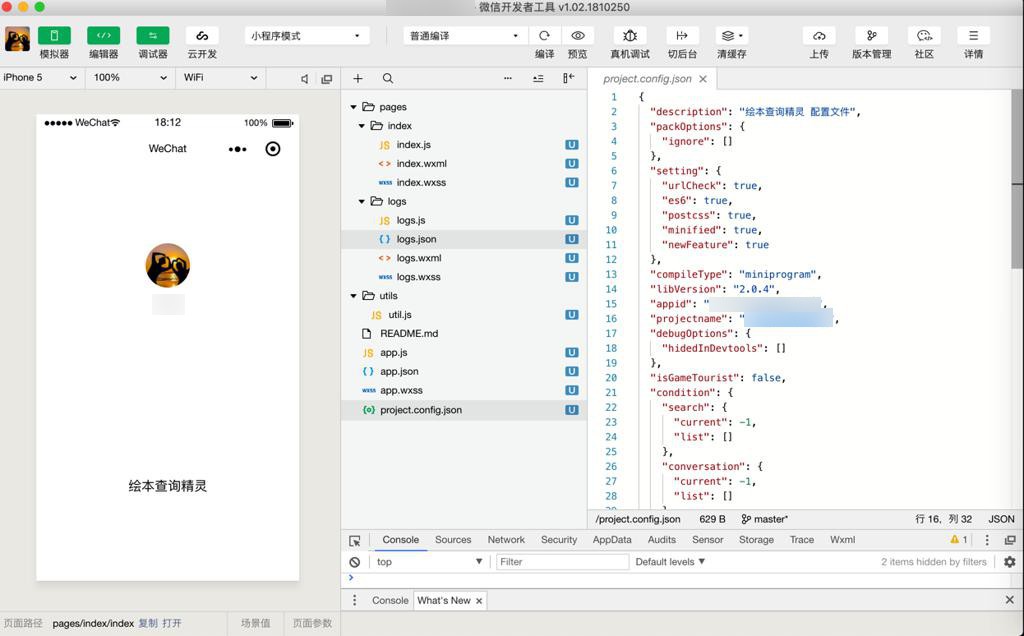Switch to the AppData tab
This screenshot has height=636, width=1024.
pos(612,540)
